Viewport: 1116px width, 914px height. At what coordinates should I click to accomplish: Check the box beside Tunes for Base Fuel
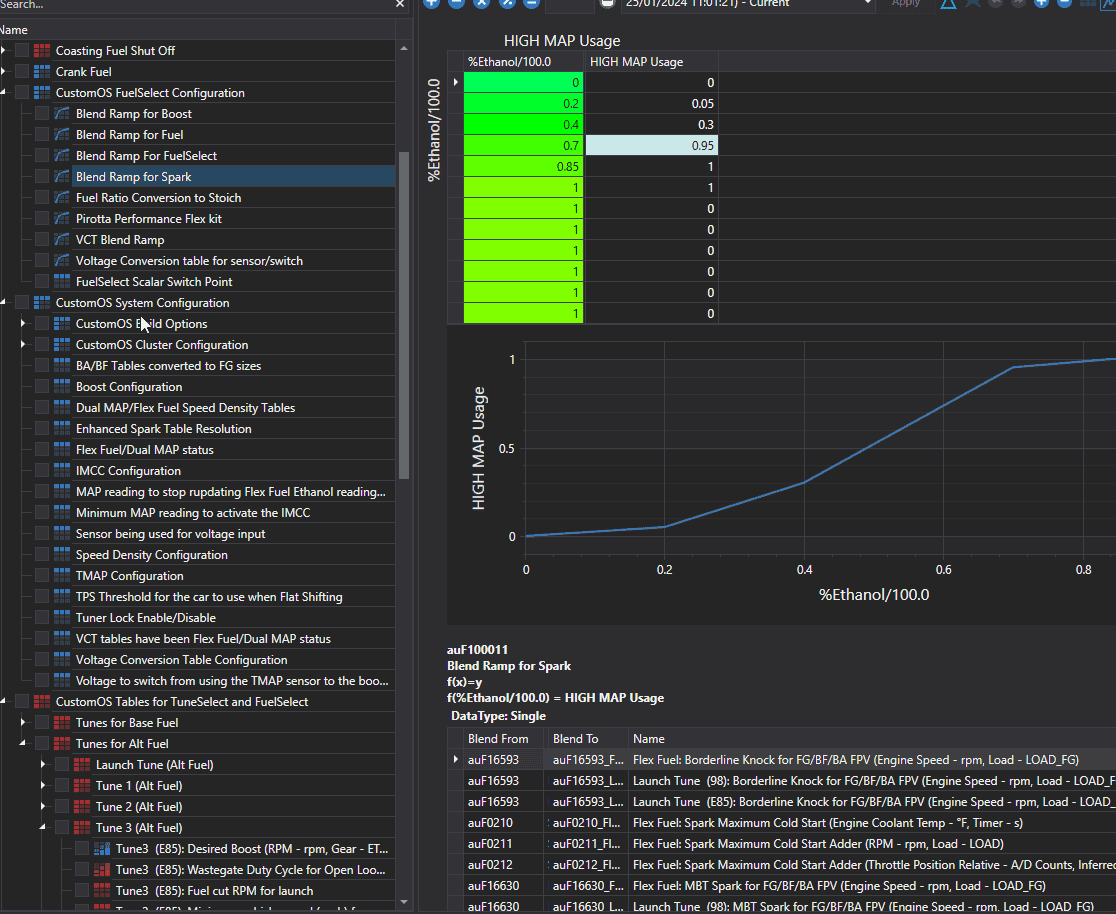click(x=42, y=723)
